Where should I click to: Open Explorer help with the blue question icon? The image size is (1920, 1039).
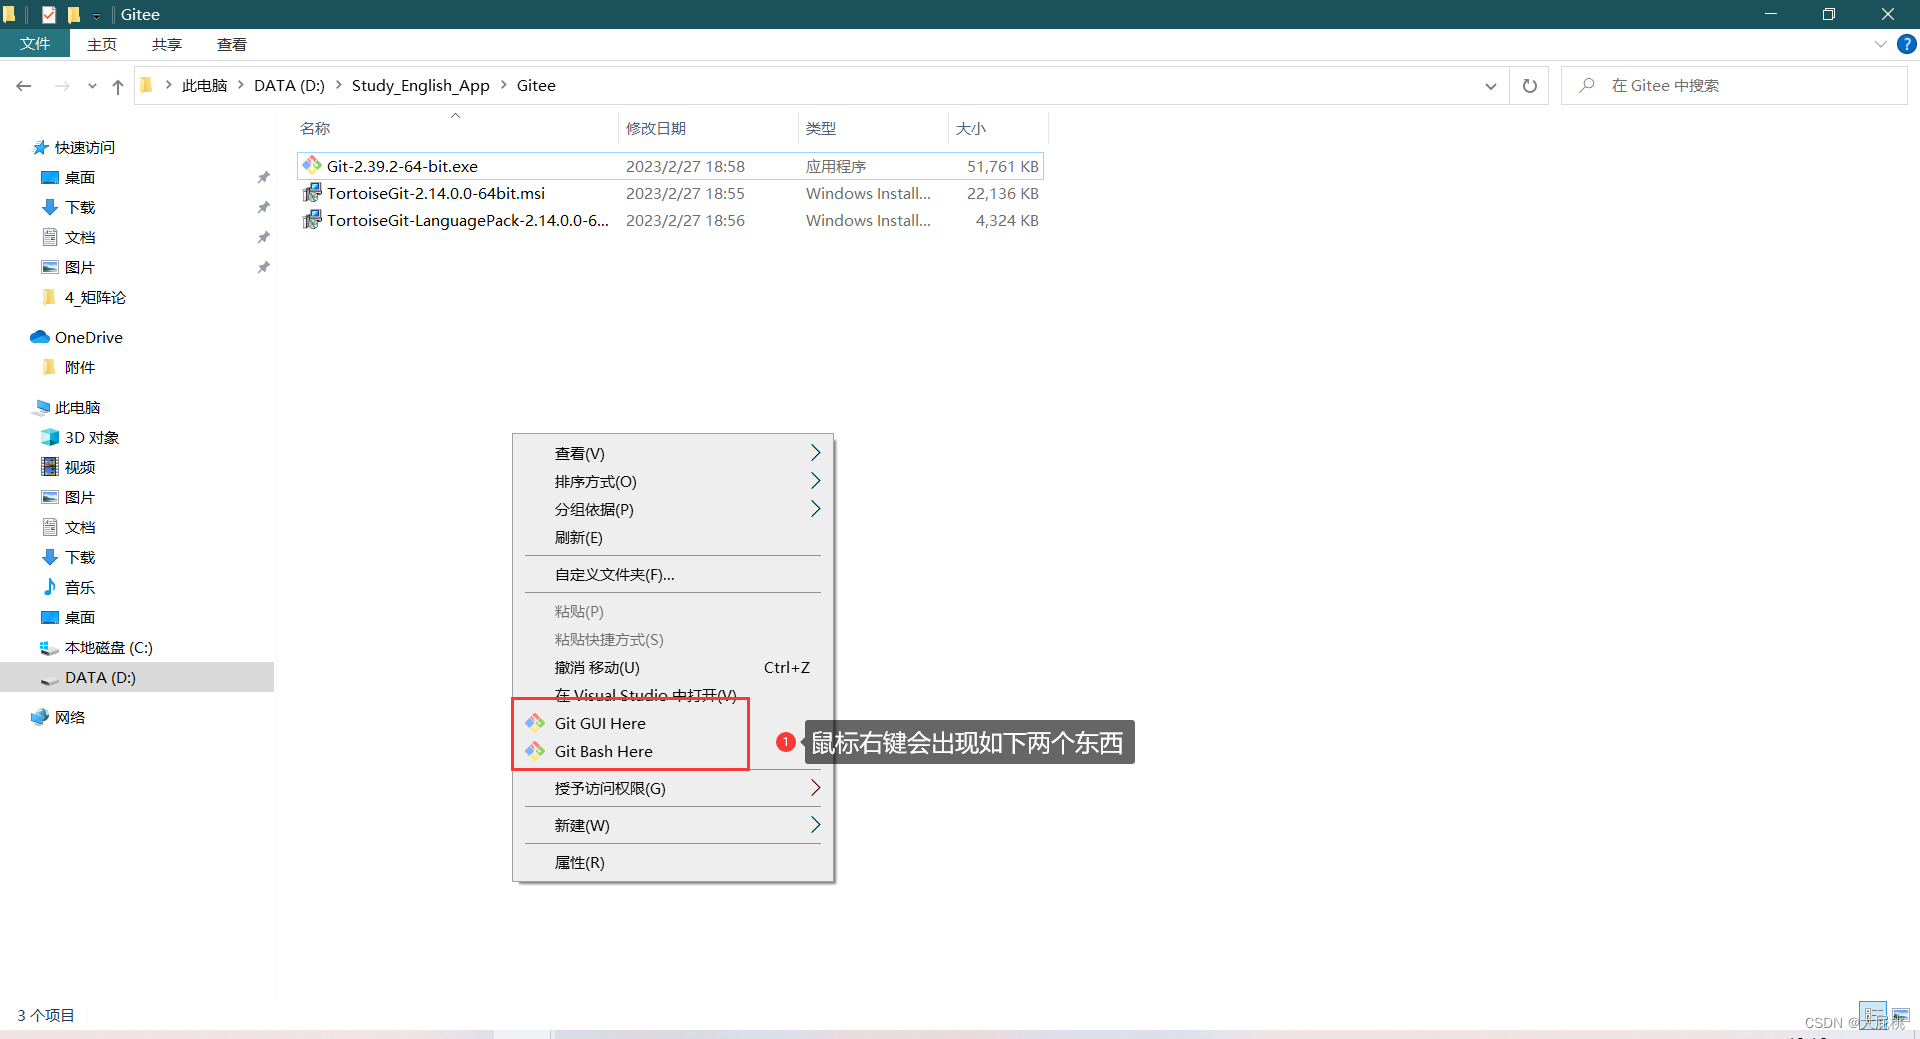click(1907, 44)
